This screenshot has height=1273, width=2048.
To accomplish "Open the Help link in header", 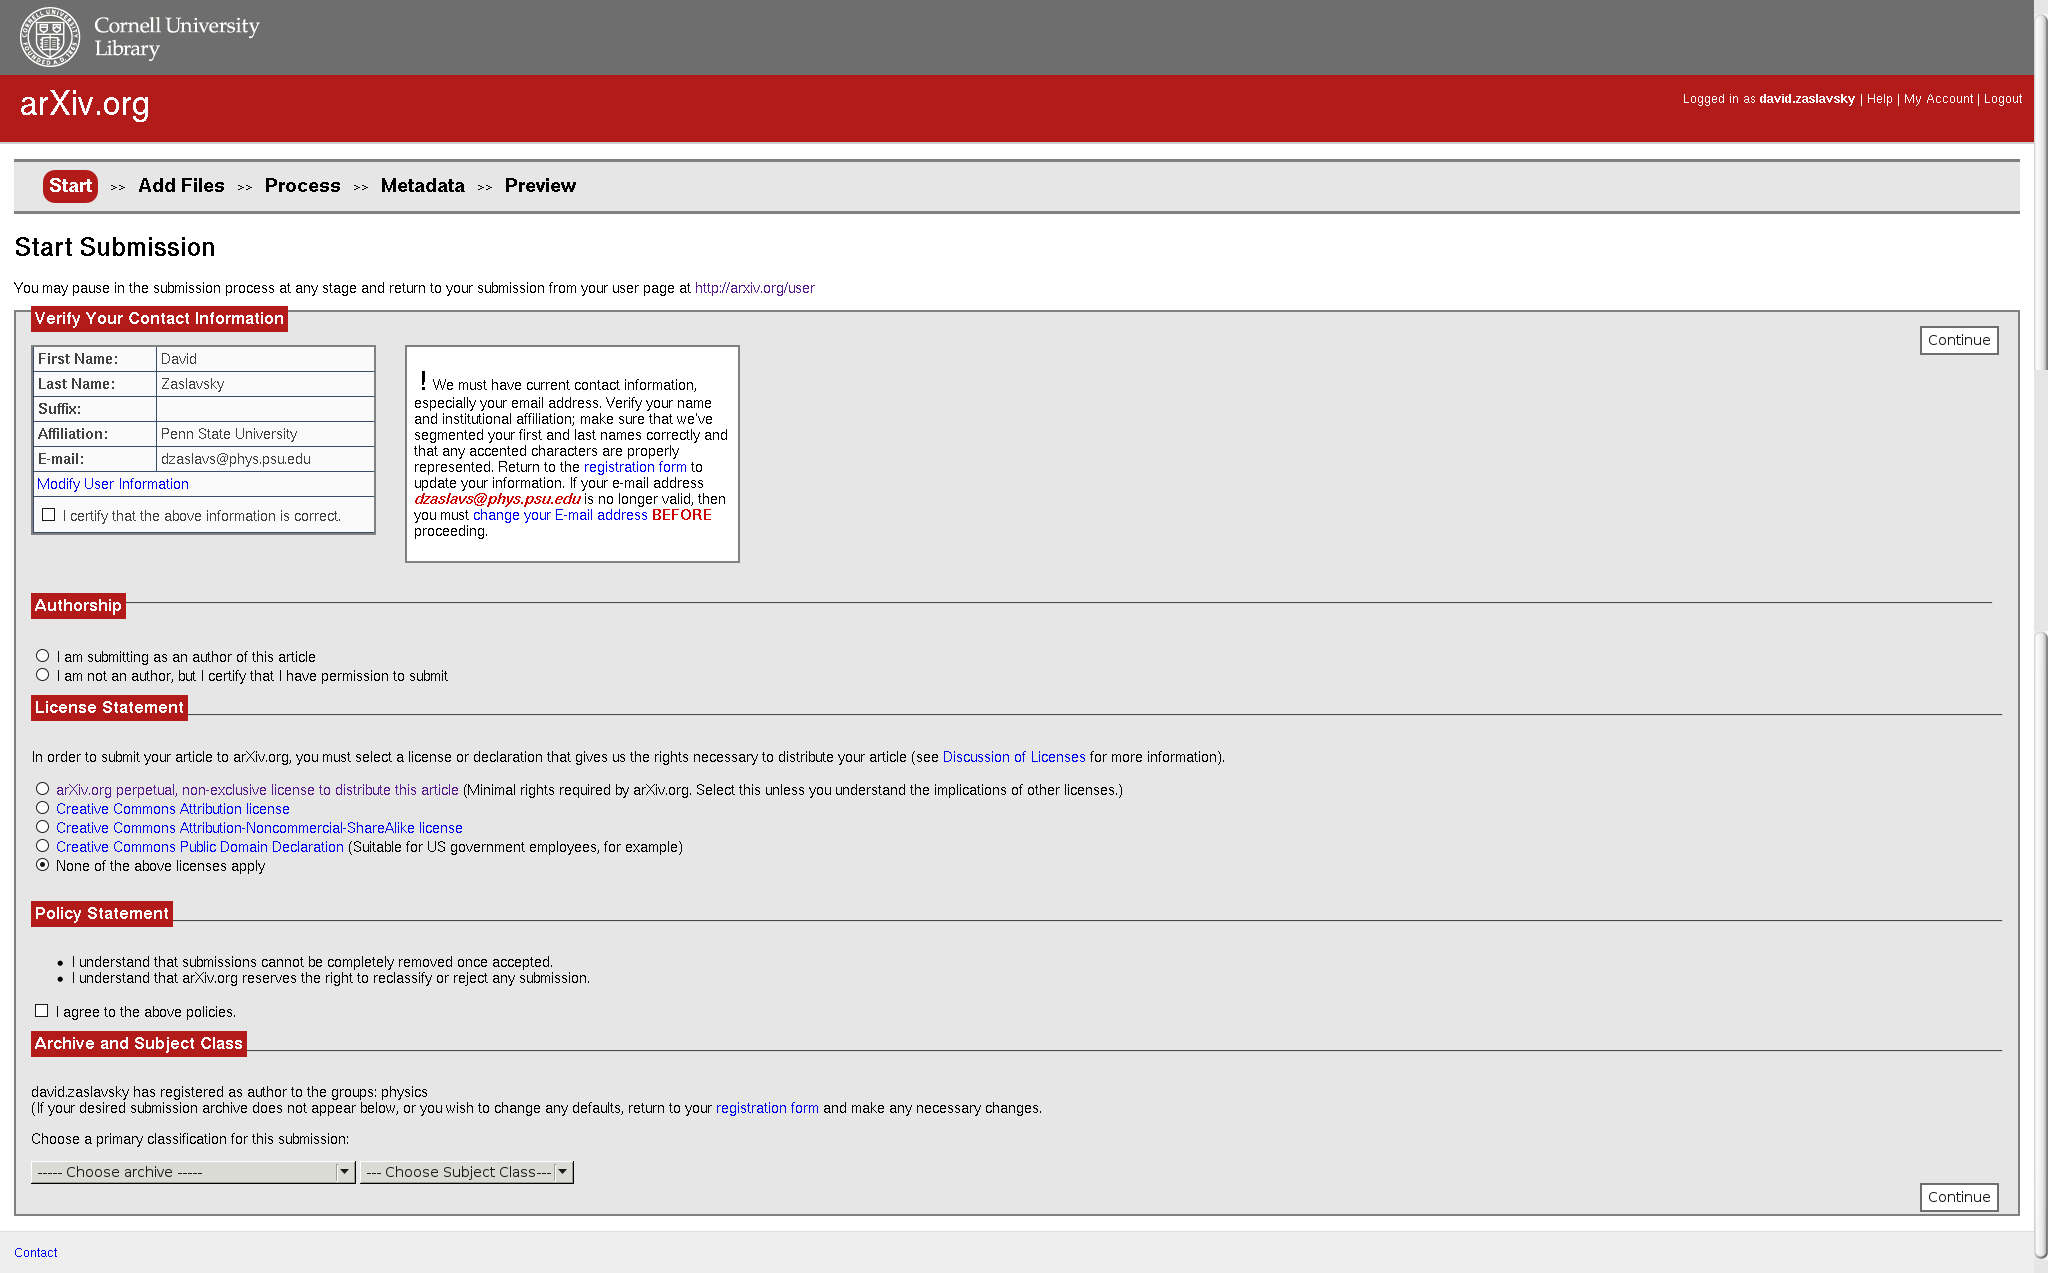I will pyautogui.click(x=1879, y=99).
